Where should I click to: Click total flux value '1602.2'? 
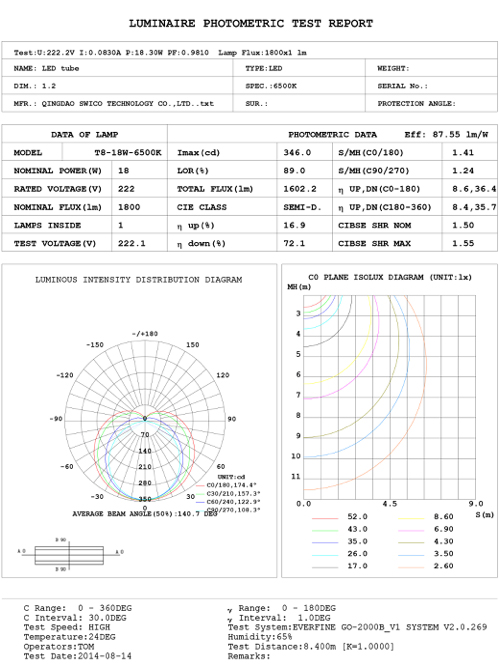[x=300, y=189]
